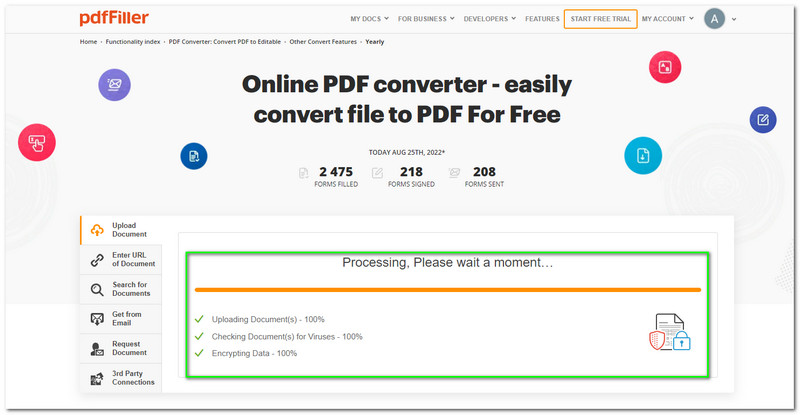Open the Request Document tab

pyautogui.click(x=121, y=348)
